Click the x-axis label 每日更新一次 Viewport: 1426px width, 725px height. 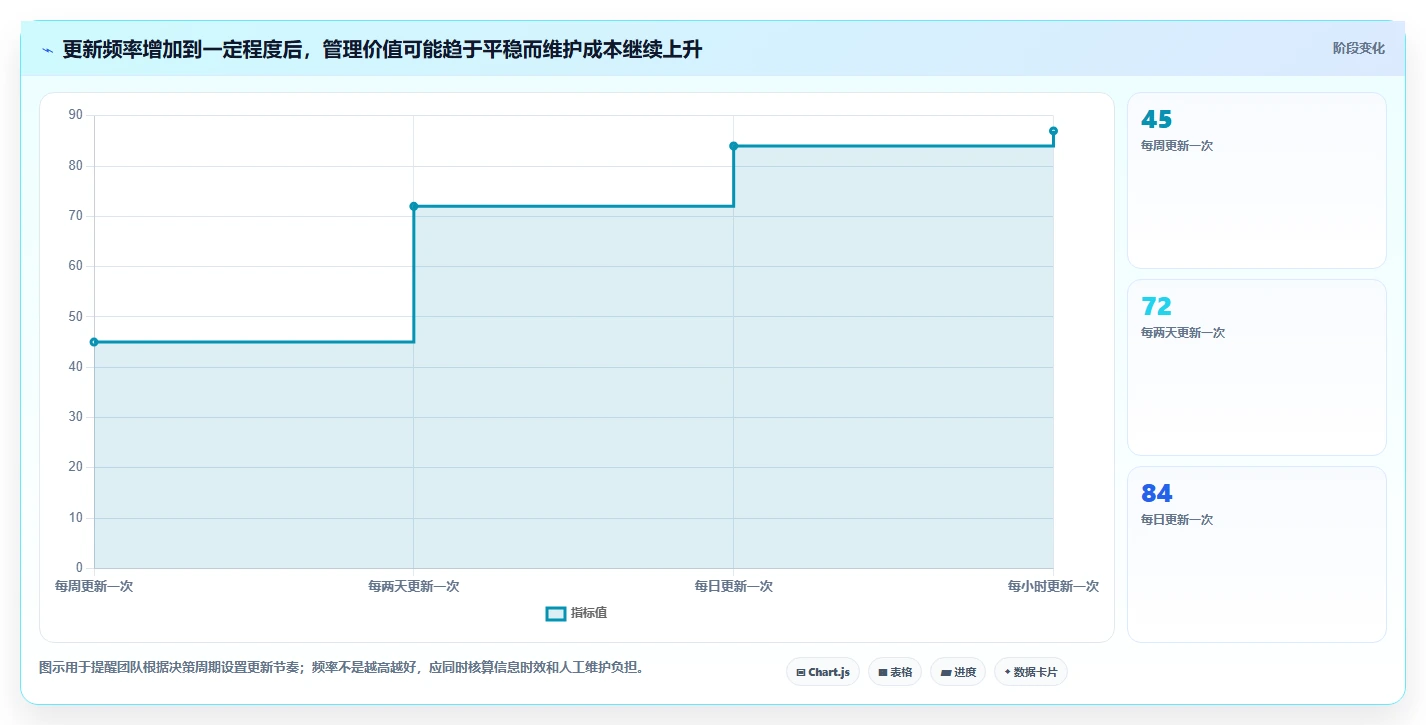[x=734, y=586]
